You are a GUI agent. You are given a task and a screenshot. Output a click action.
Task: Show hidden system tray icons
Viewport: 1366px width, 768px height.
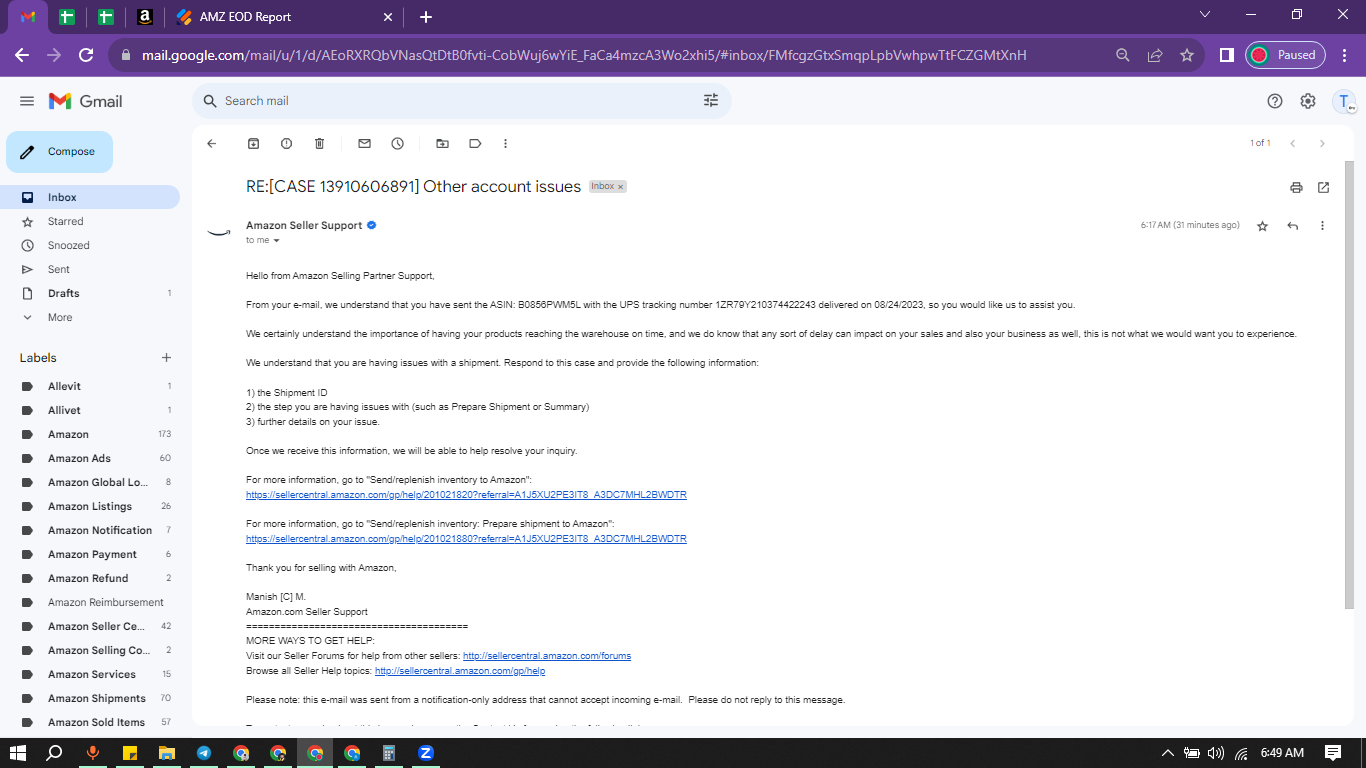coord(1167,753)
